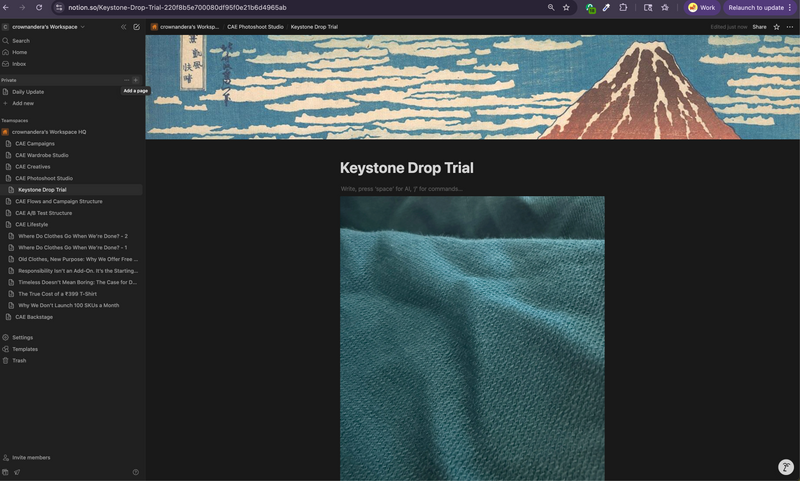800x481 pixels.
Task: Open the crownandera's Workspace switcher dropdown
Action: point(44,27)
